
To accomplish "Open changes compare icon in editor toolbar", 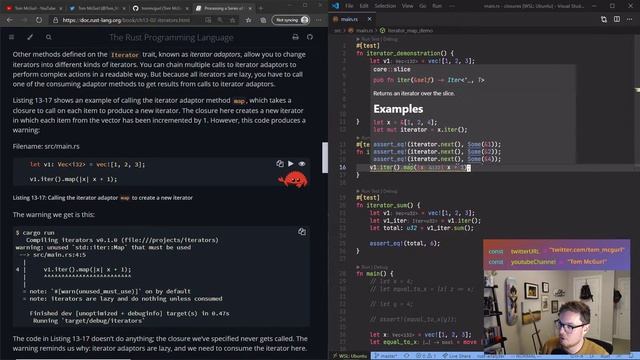I will [x=604, y=20].
